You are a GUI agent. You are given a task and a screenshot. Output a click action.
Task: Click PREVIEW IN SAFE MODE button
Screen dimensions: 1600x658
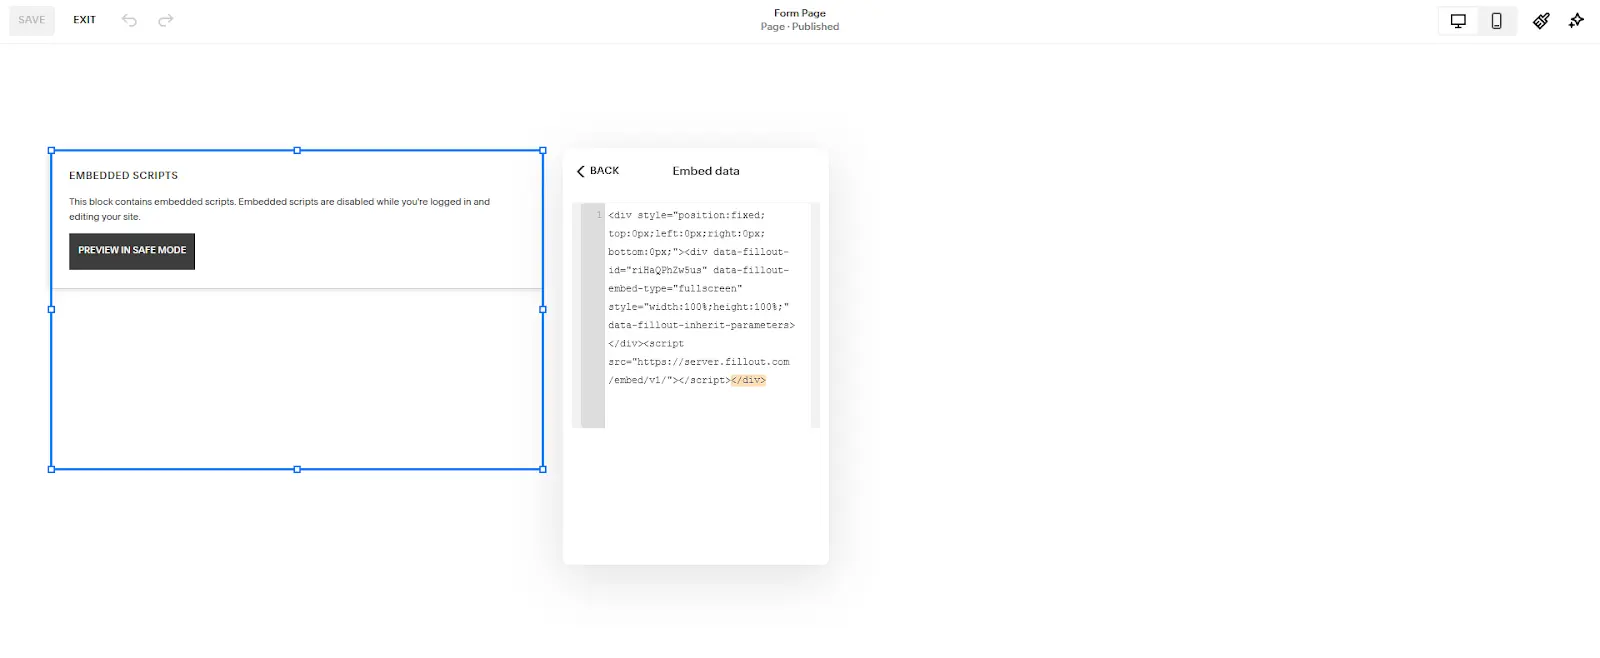click(132, 251)
